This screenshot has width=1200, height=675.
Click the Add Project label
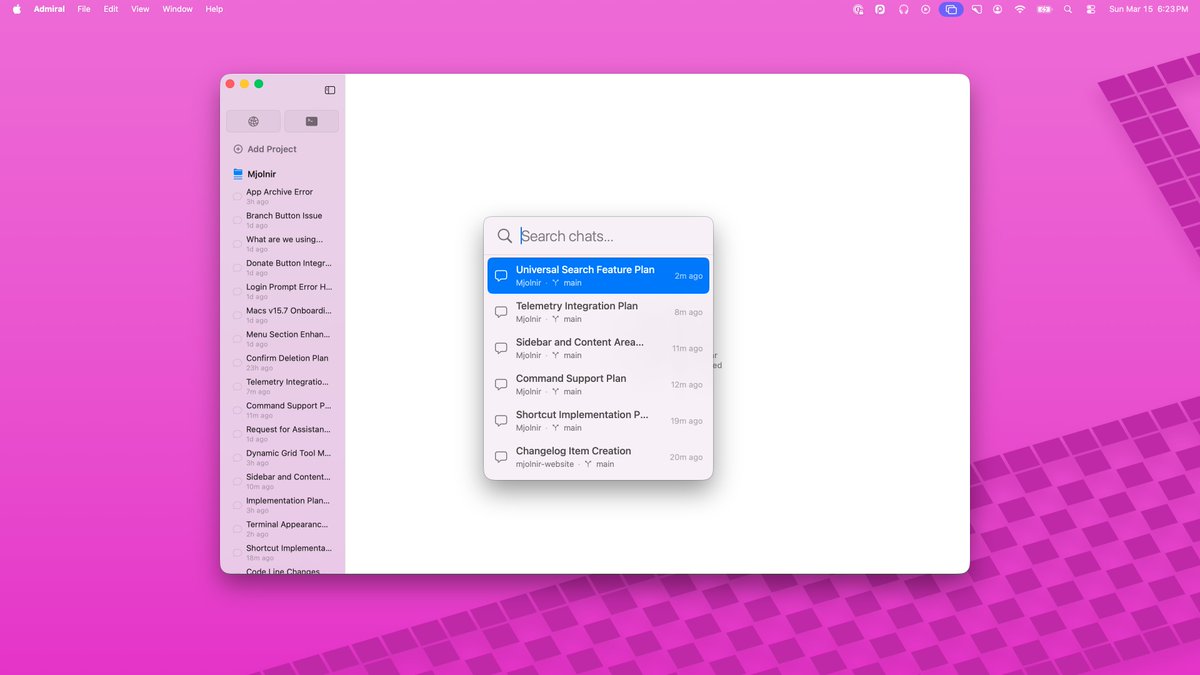272,149
